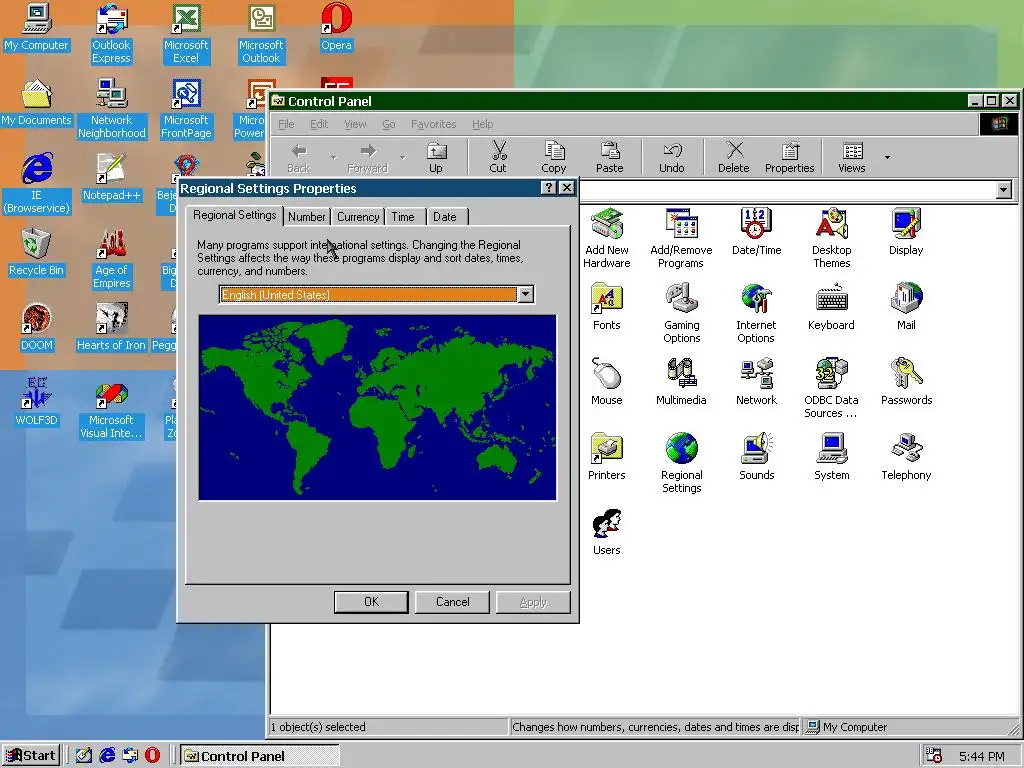Select the Notepad++ desktop shortcut
Image resolution: width=1024 pixels, height=768 pixels.
click(x=111, y=177)
